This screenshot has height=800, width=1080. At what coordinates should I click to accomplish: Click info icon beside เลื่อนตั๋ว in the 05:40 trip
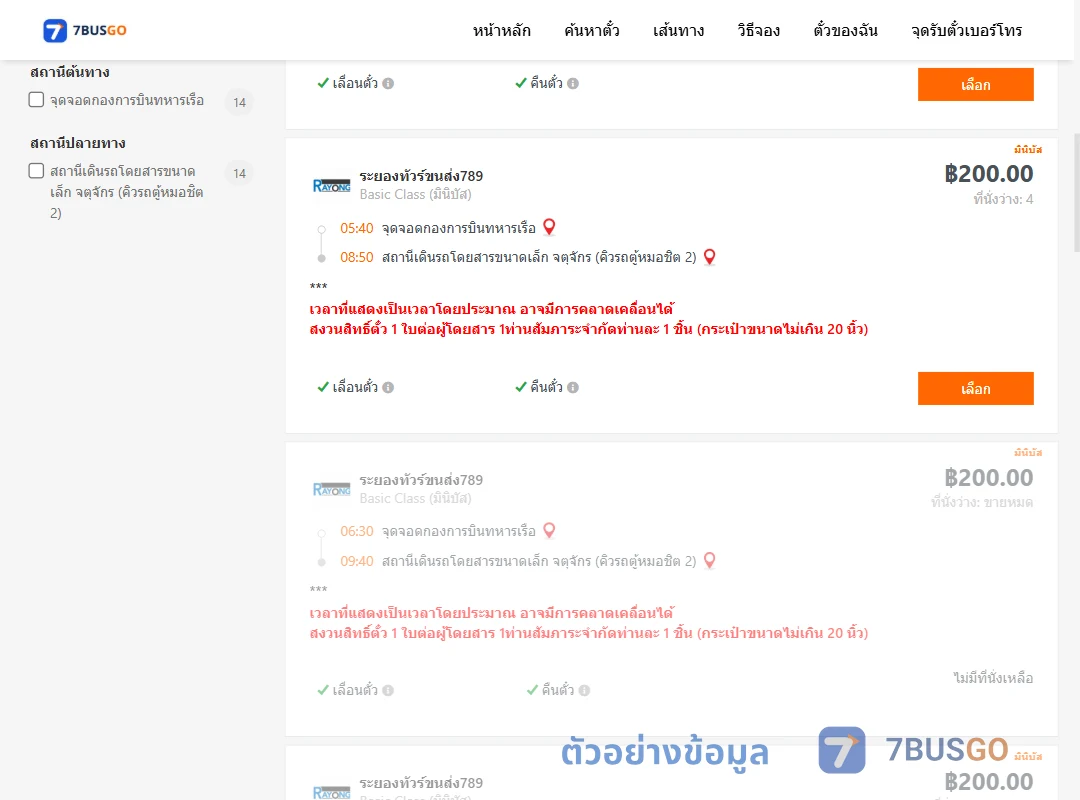point(388,387)
